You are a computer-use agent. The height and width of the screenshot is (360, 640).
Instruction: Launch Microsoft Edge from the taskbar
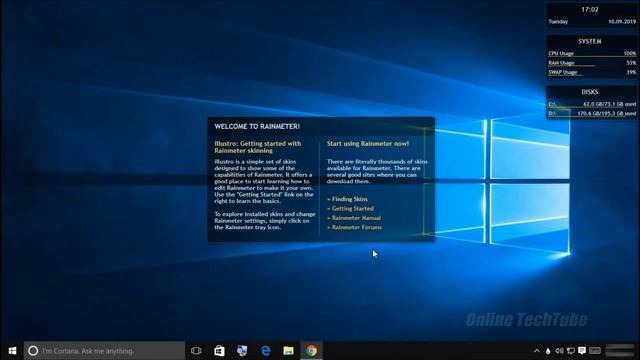pyautogui.click(x=266, y=351)
